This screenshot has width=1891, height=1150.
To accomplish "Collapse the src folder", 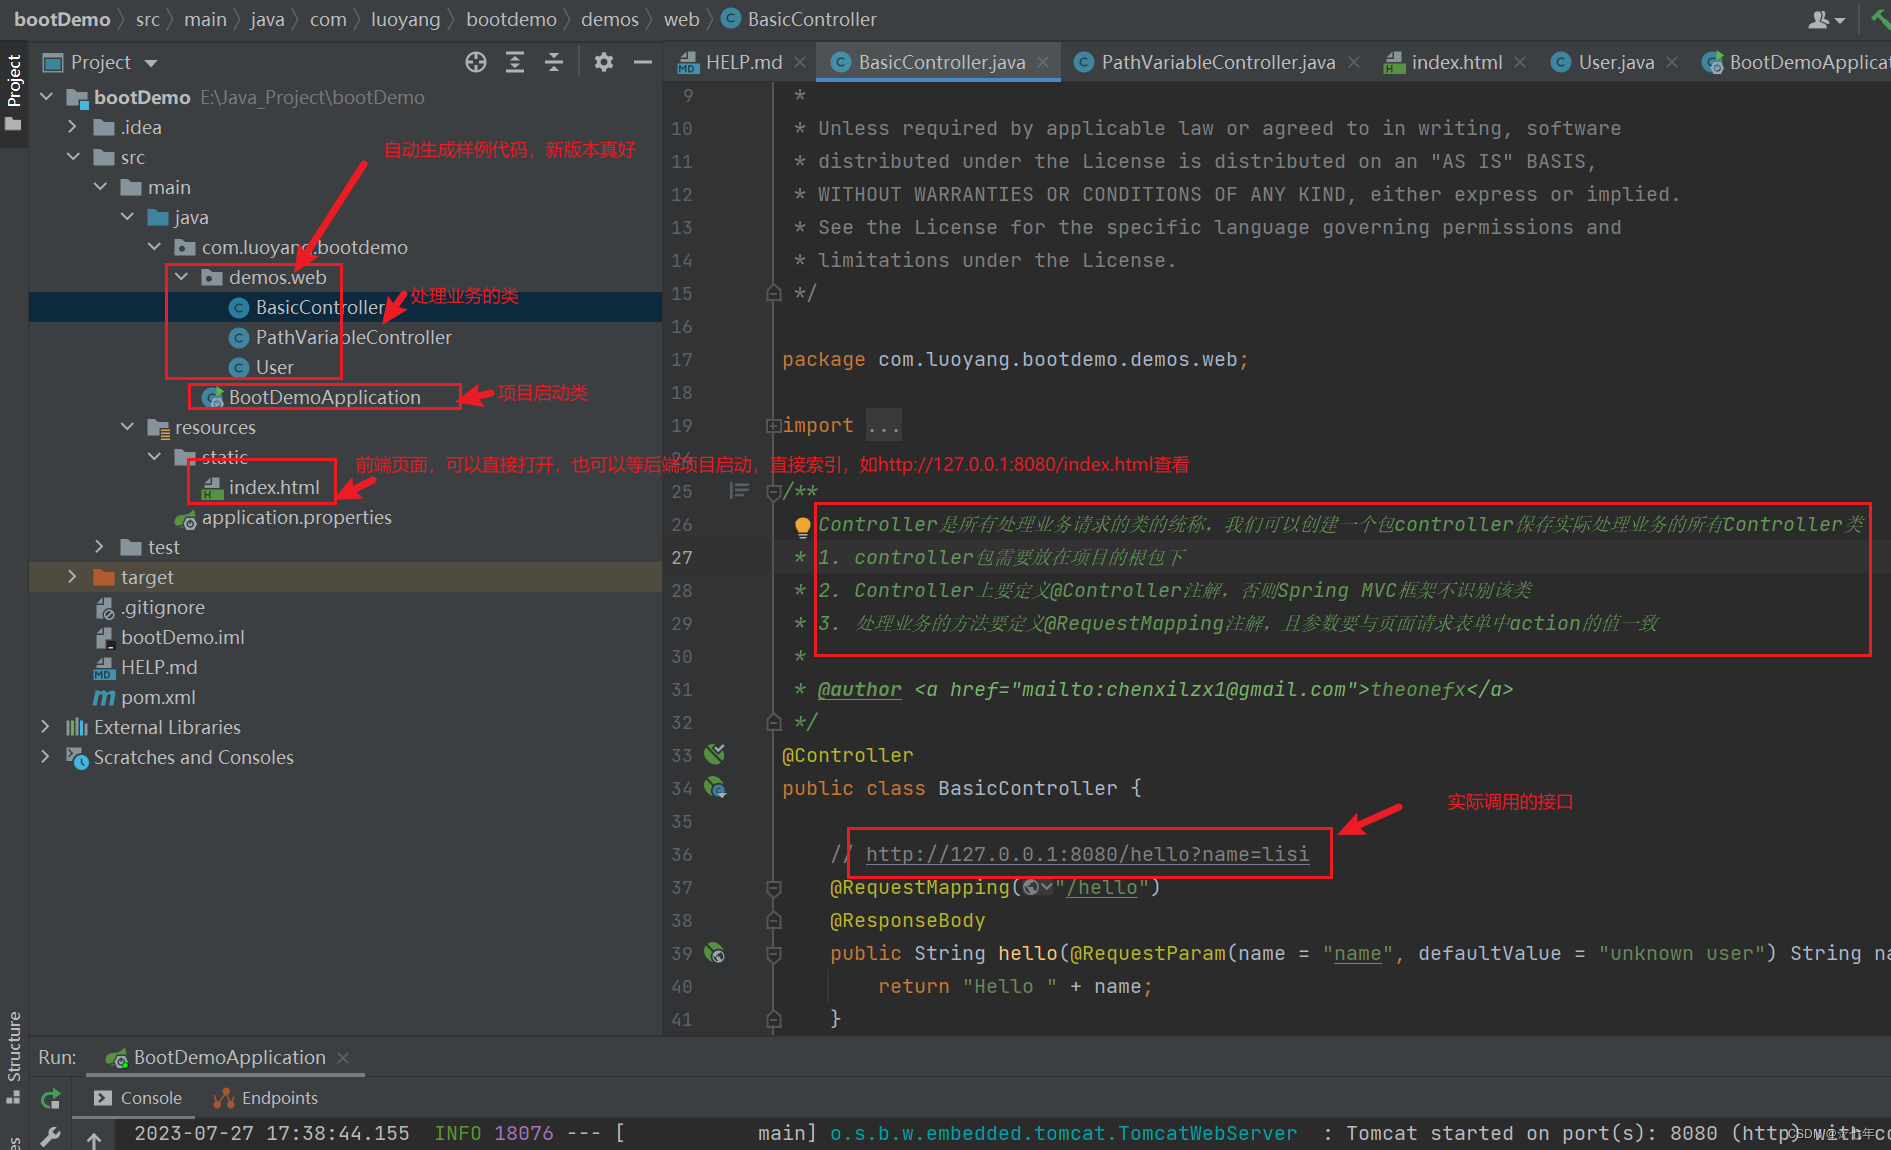I will (x=73, y=157).
